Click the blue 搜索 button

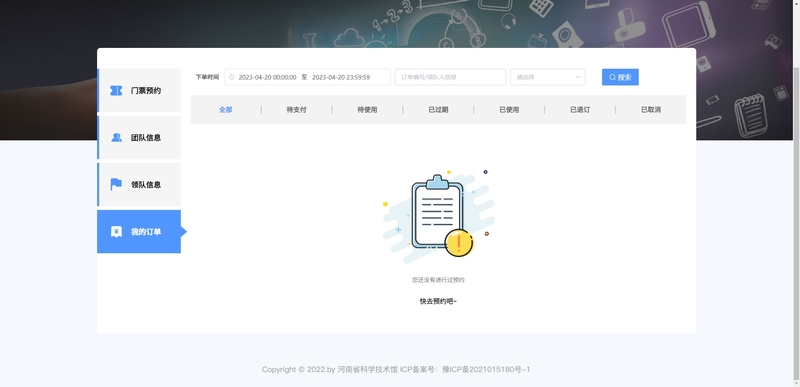[x=620, y=77]
